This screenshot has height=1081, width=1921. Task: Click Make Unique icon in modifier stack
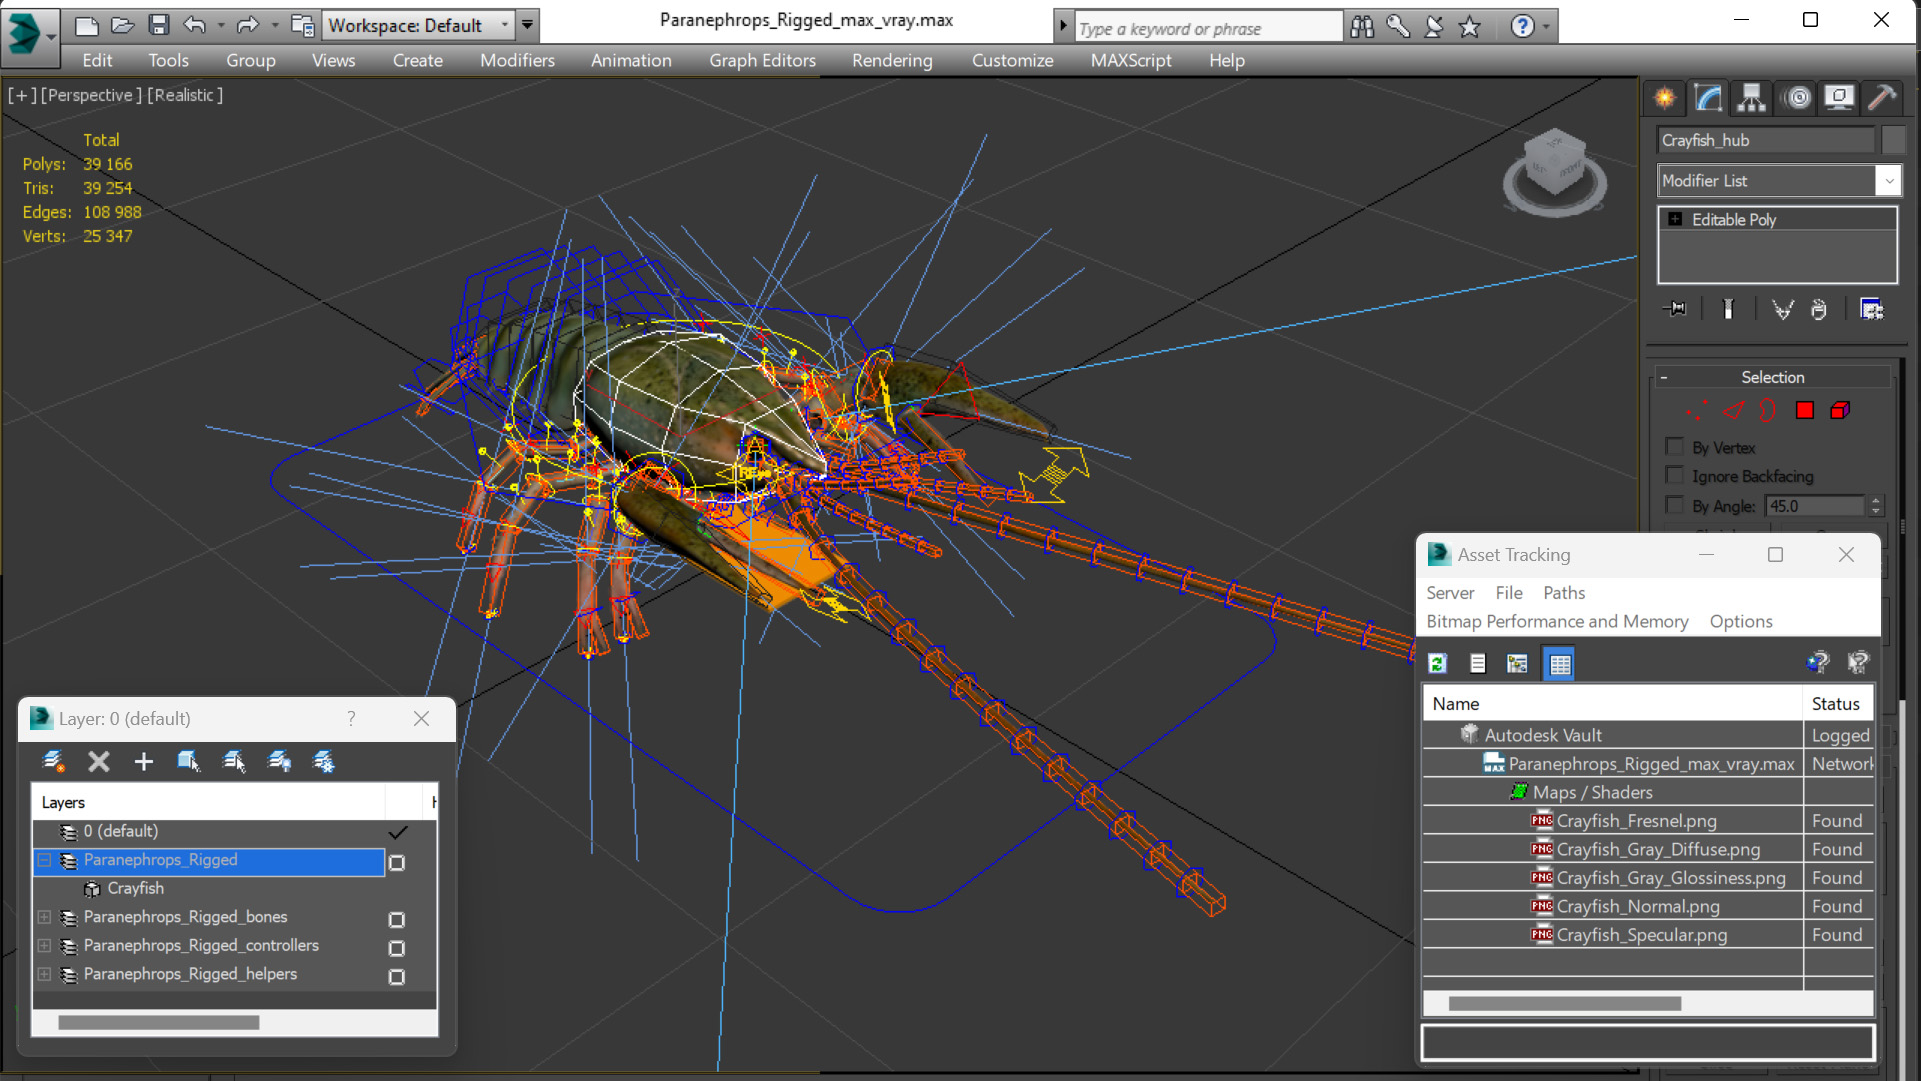click(x=1782, y=309)
